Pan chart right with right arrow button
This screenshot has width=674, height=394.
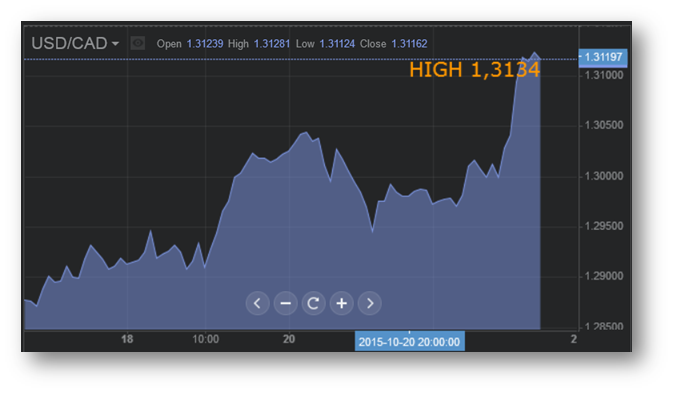pos(370,303)
